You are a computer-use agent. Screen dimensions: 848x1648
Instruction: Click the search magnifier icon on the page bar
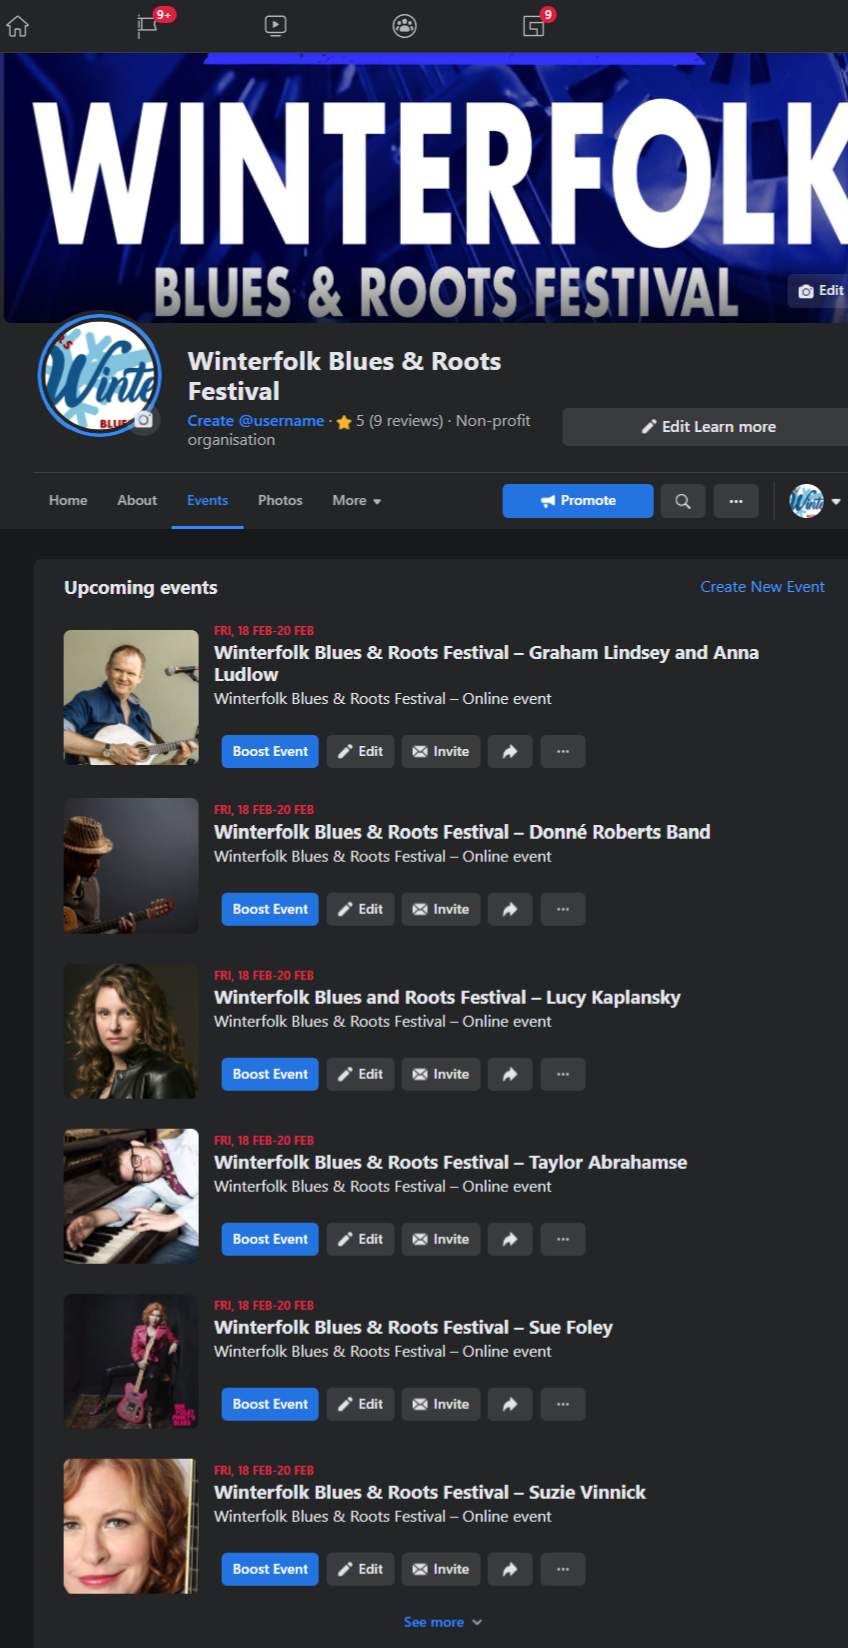683,501
